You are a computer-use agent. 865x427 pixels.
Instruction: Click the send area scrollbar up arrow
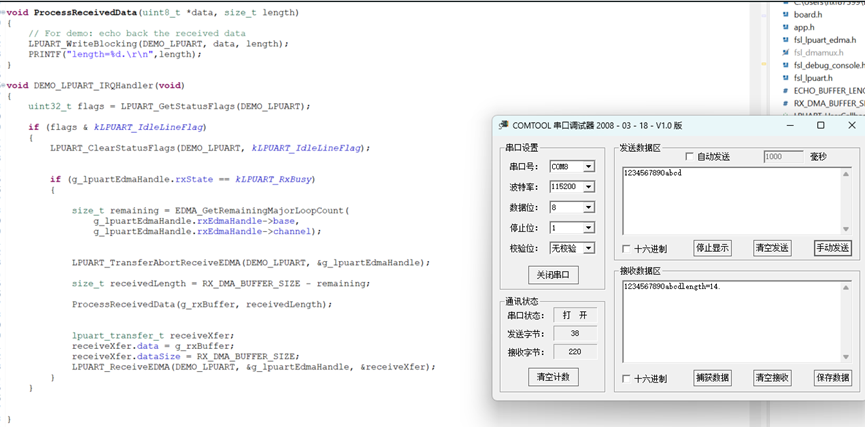click(x=846, y=174)
